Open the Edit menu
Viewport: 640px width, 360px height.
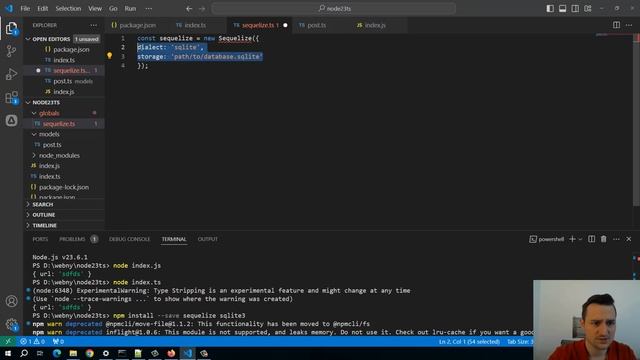tap(42, 9)
